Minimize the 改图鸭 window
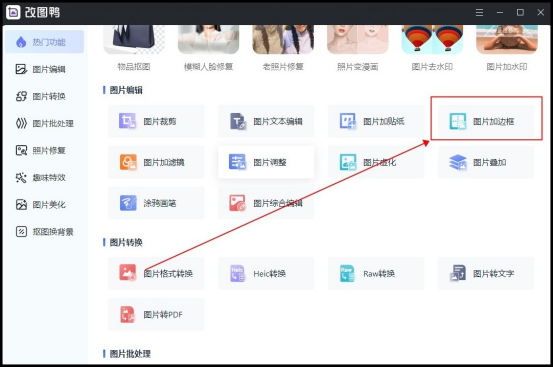 (x=499, y=13)
